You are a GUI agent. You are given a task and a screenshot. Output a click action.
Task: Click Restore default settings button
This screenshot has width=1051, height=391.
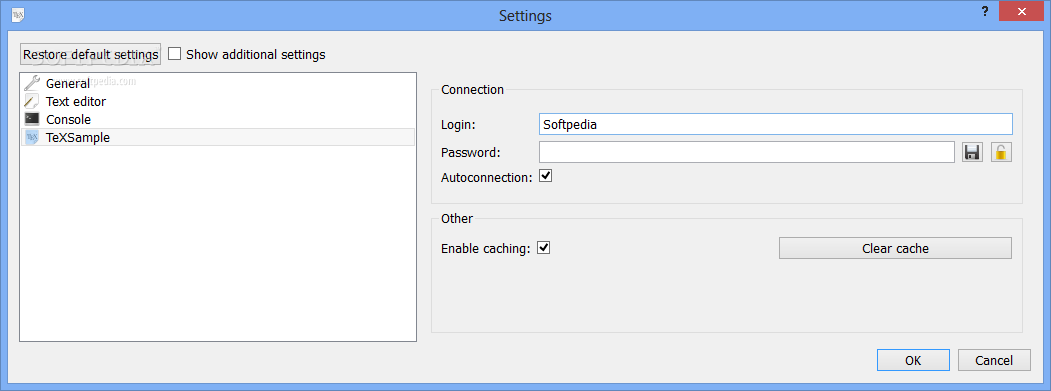click(x=90, y=54)
